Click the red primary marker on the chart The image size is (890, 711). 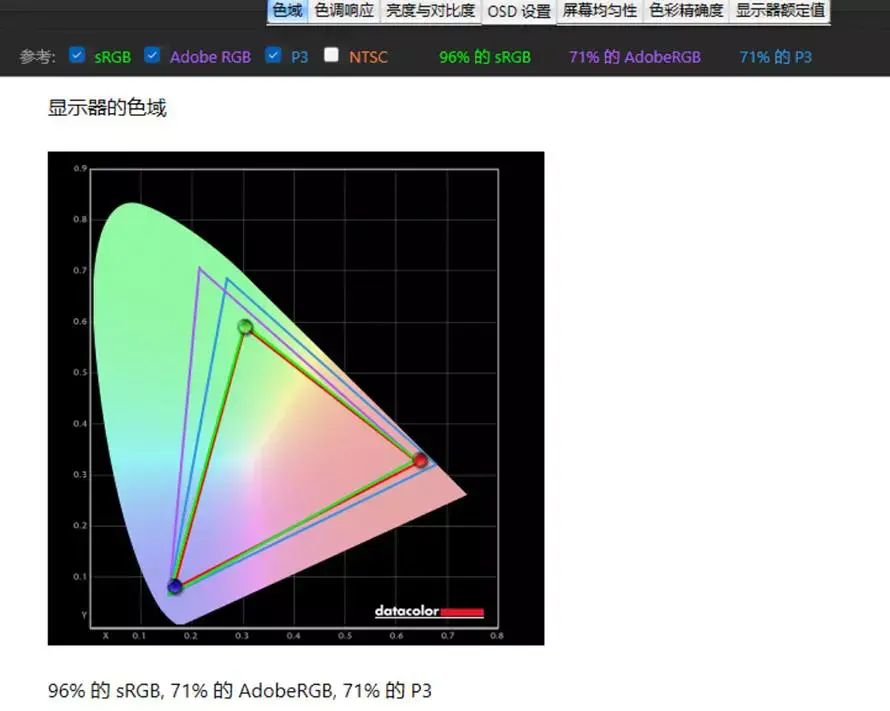coord(421,460)
